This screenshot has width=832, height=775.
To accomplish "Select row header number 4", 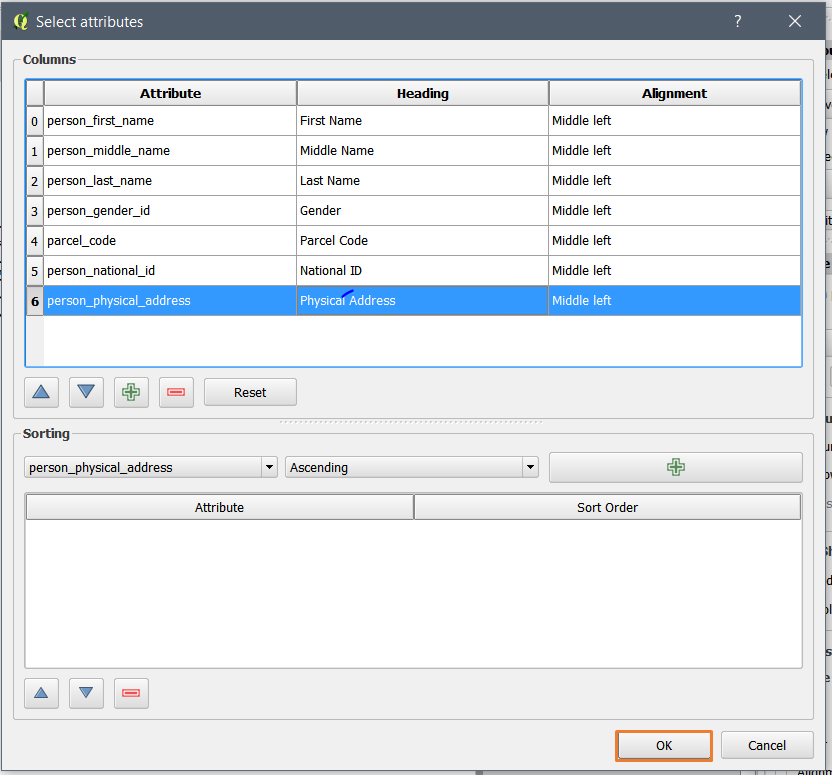I will tap(34, 241).
